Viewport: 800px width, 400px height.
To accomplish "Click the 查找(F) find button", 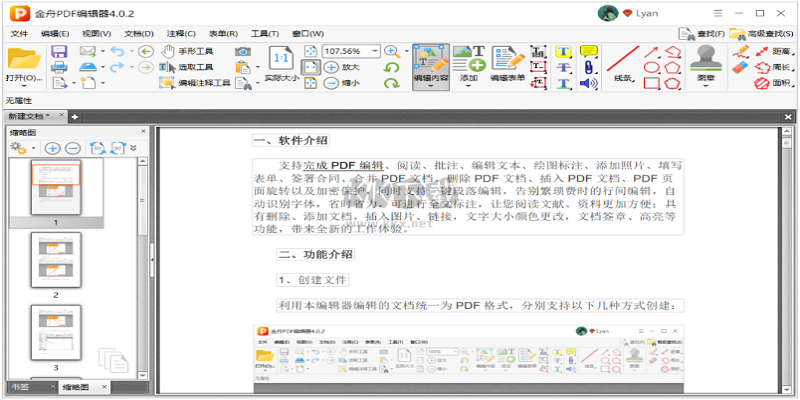I will [702, 34].
